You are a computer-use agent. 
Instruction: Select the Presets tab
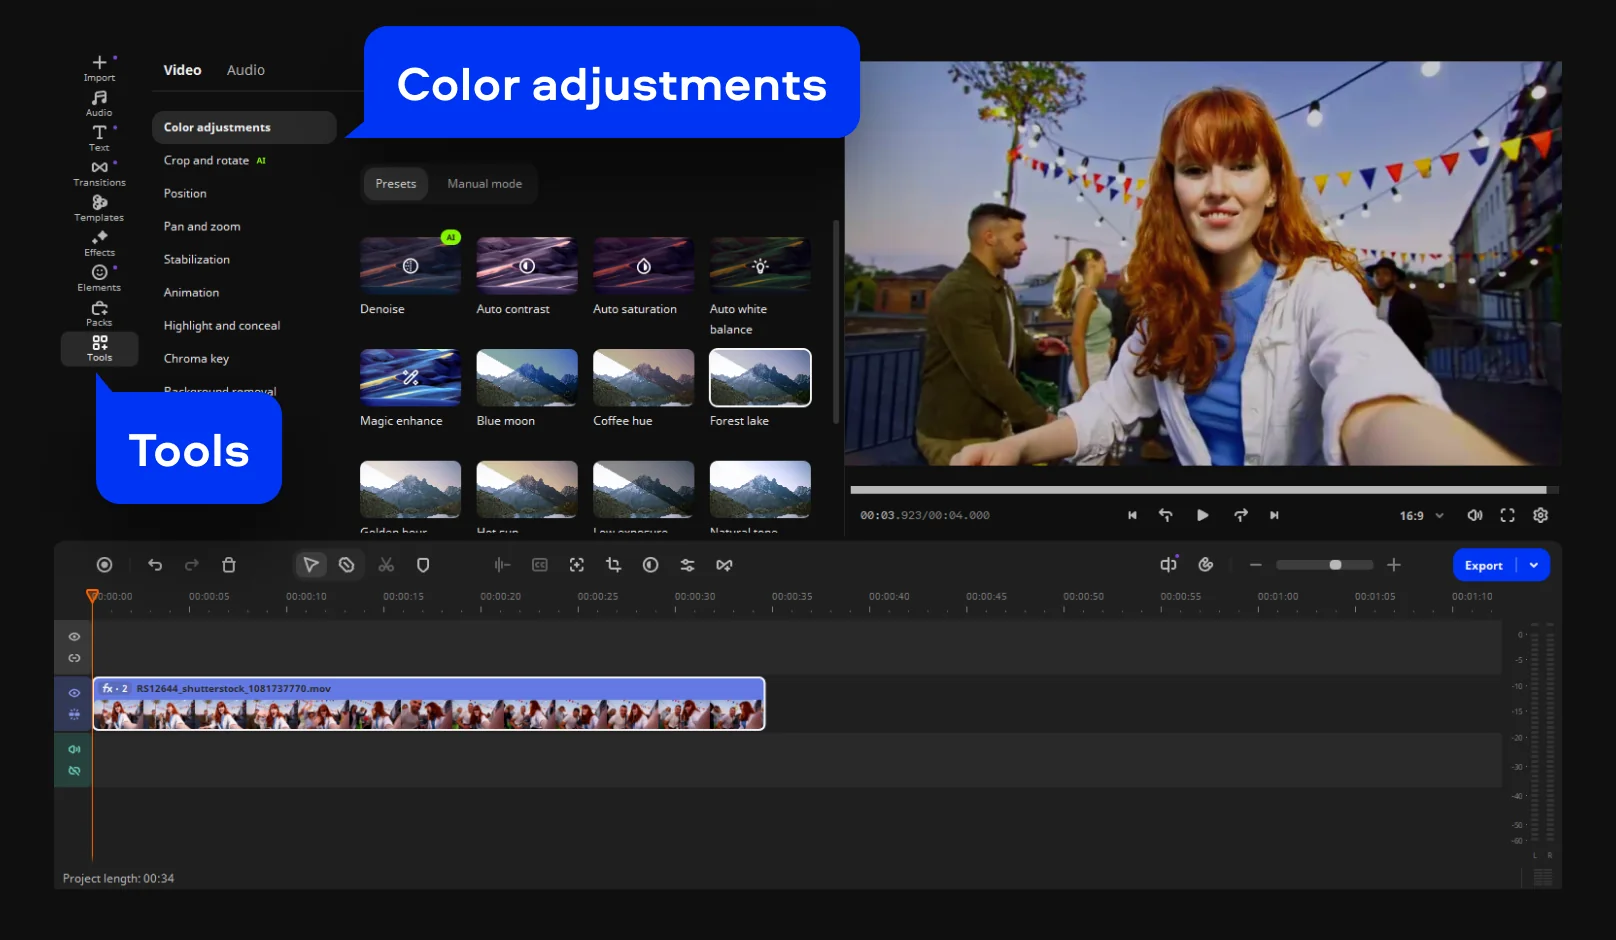[x=396, y=184]
